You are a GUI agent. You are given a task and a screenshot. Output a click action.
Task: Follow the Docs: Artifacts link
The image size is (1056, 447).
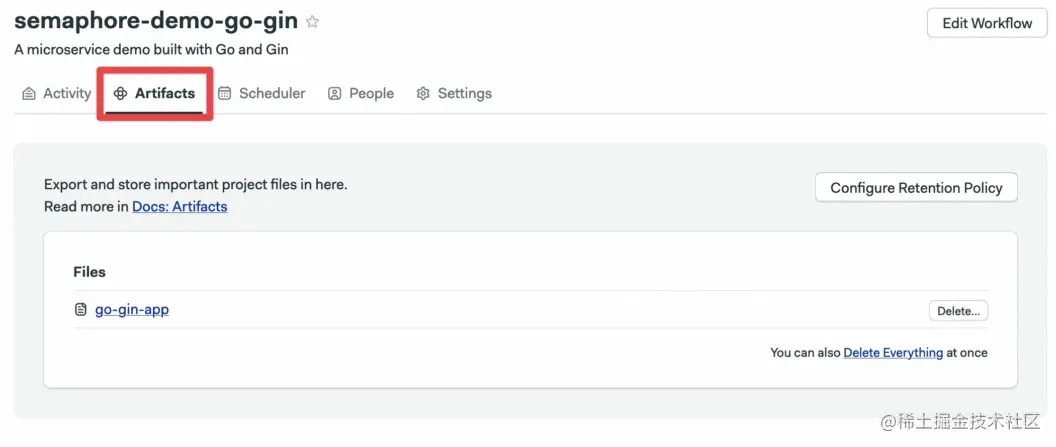(180, 207)
